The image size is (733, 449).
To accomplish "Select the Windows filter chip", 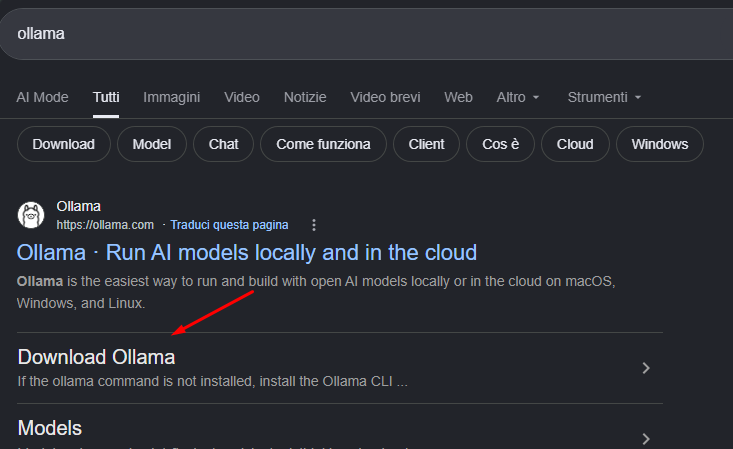I will 660,144.
